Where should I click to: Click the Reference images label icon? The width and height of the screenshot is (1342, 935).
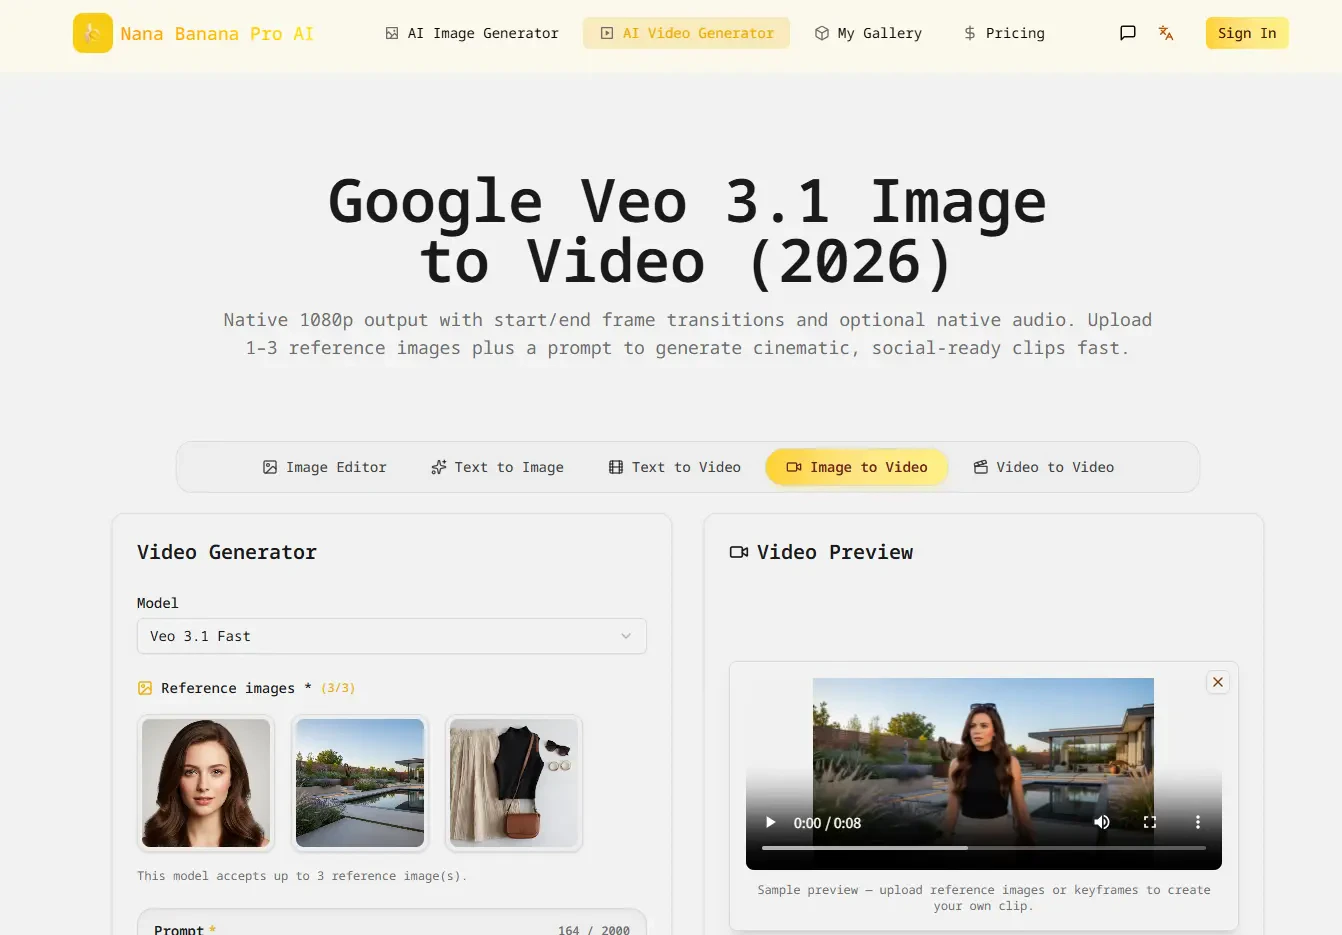[x=145, y=688]
